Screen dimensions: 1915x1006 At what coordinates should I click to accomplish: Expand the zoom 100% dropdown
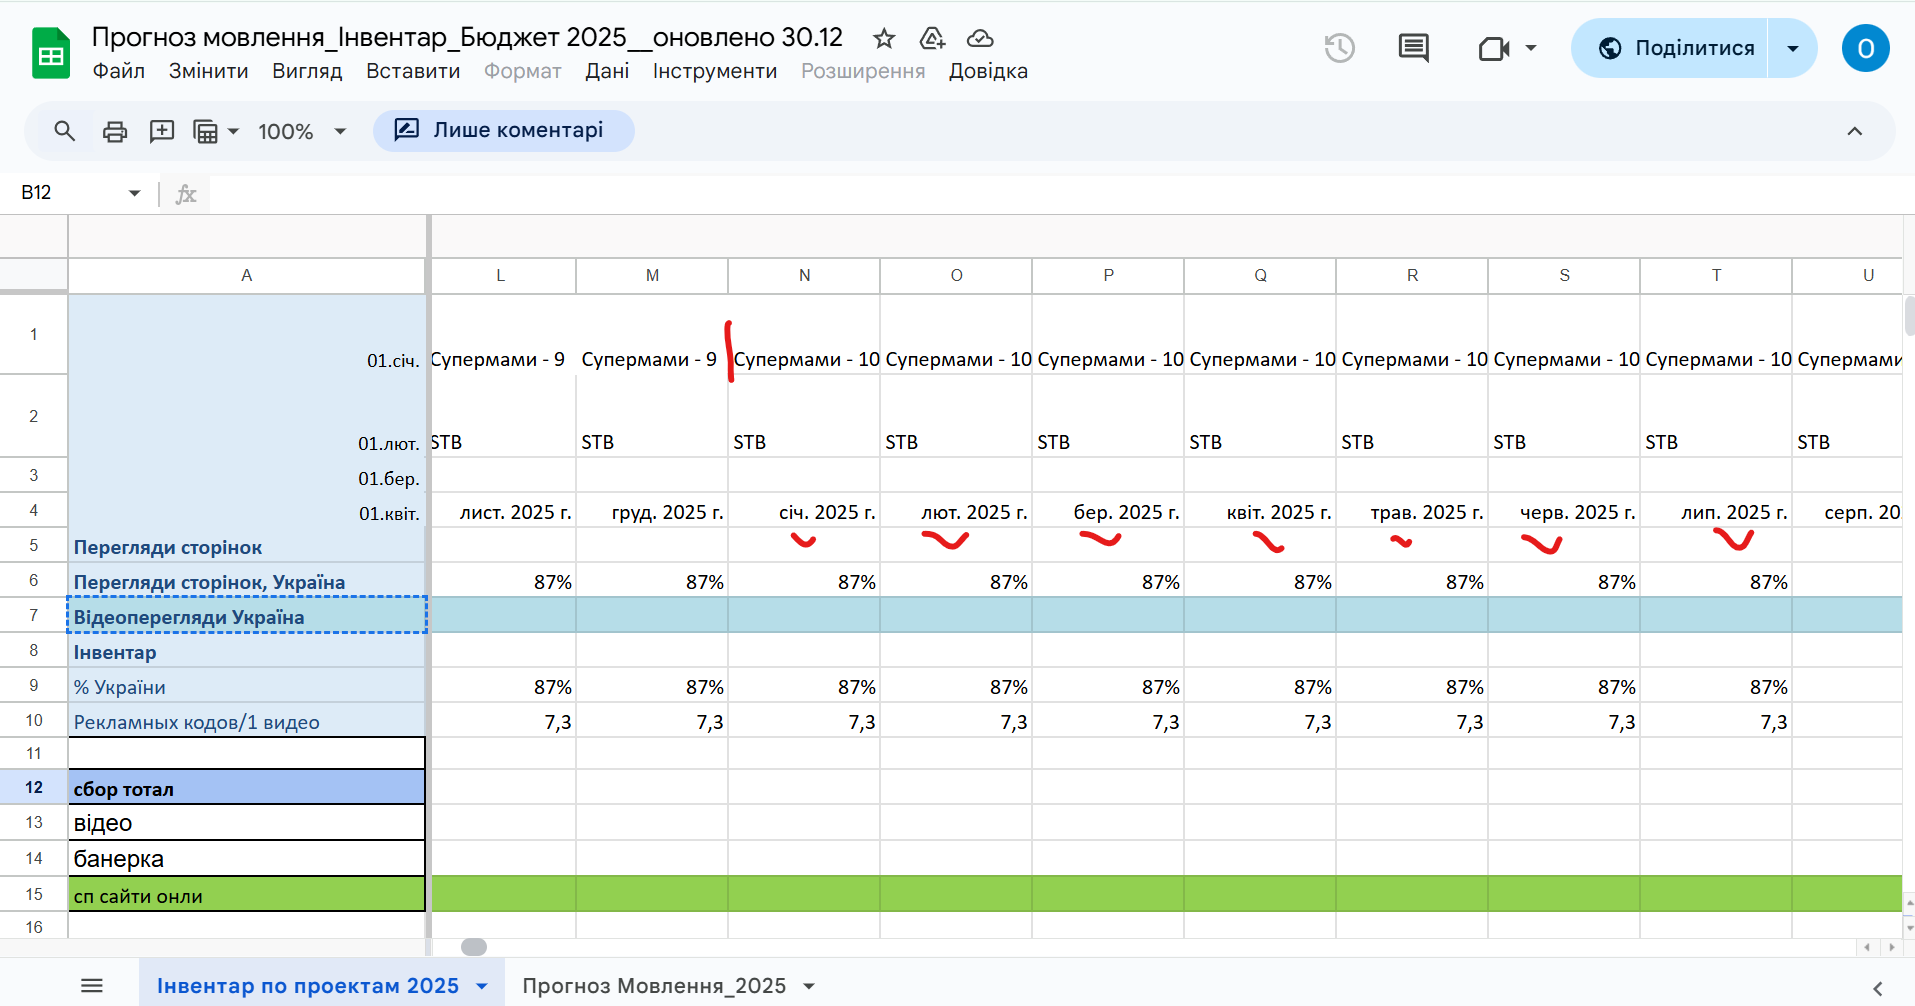click(340, 131)
